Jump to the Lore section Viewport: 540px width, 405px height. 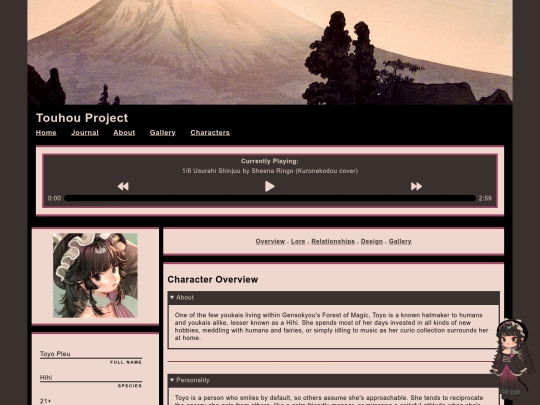click(298, 241)
